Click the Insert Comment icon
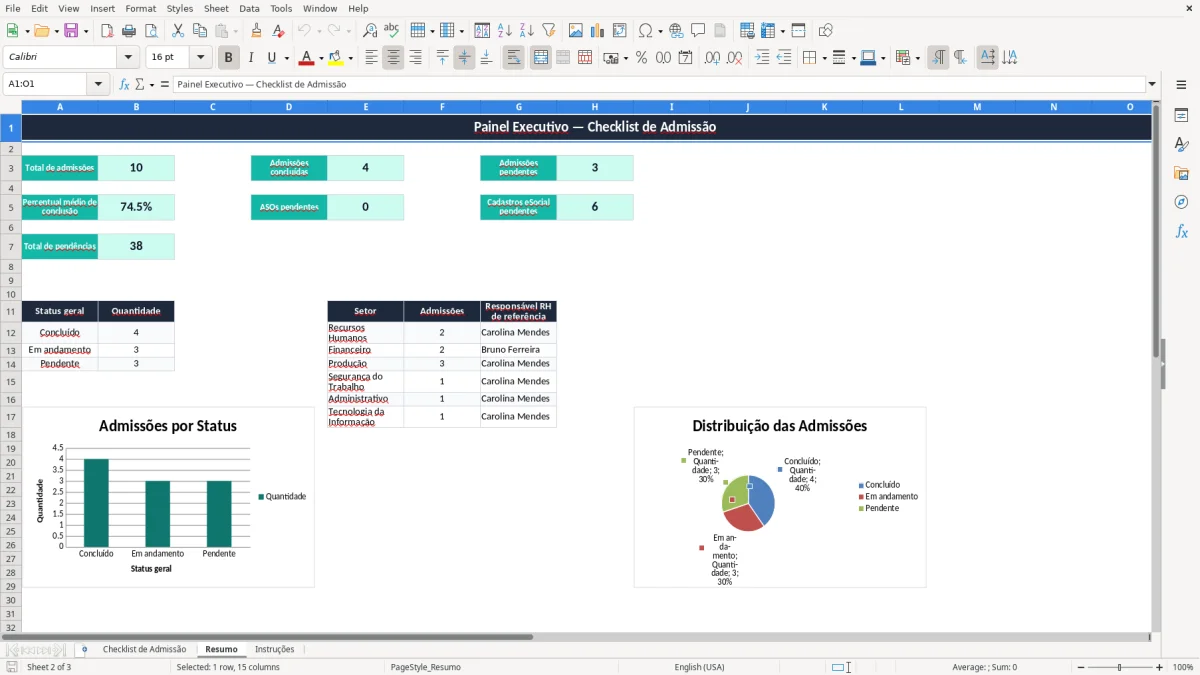 [x=698, y=31]
